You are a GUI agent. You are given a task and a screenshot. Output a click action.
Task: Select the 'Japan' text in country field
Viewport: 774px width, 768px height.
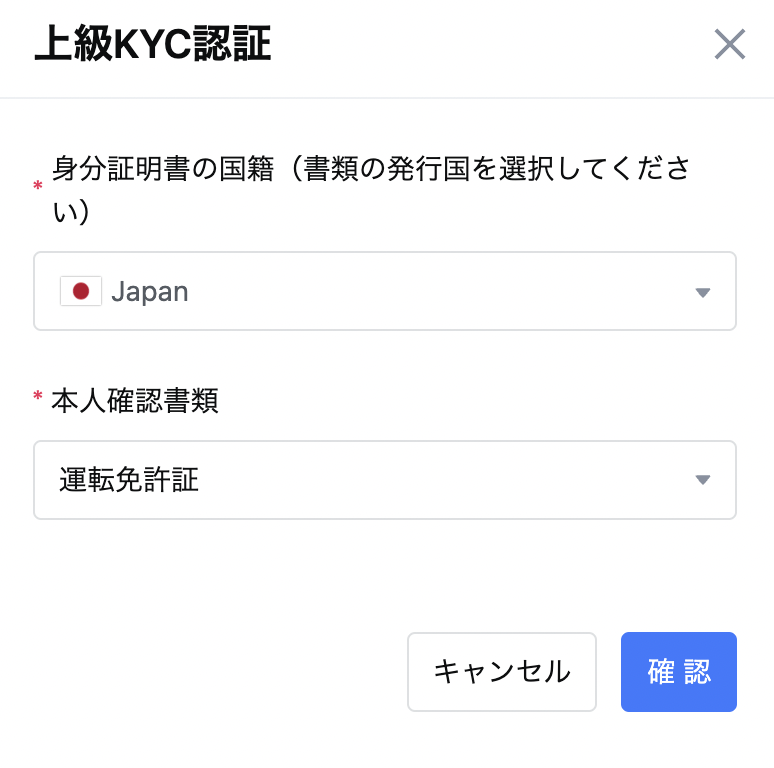click(150, 292)
